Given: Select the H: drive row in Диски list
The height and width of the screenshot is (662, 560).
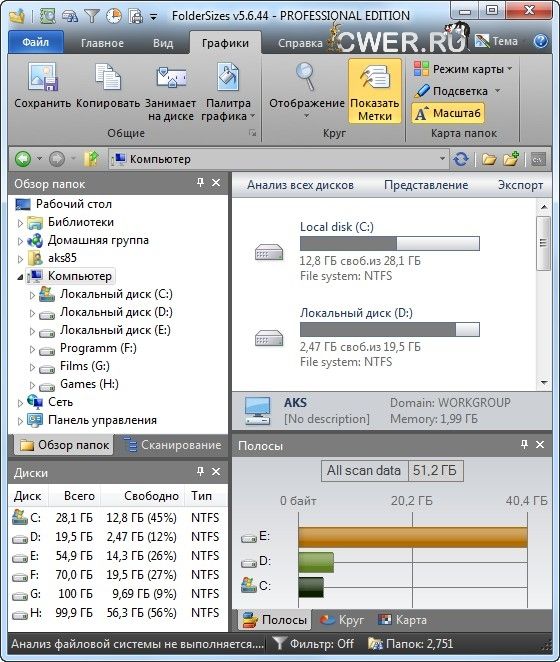Looking at the screenshot, I should [117, 613].
